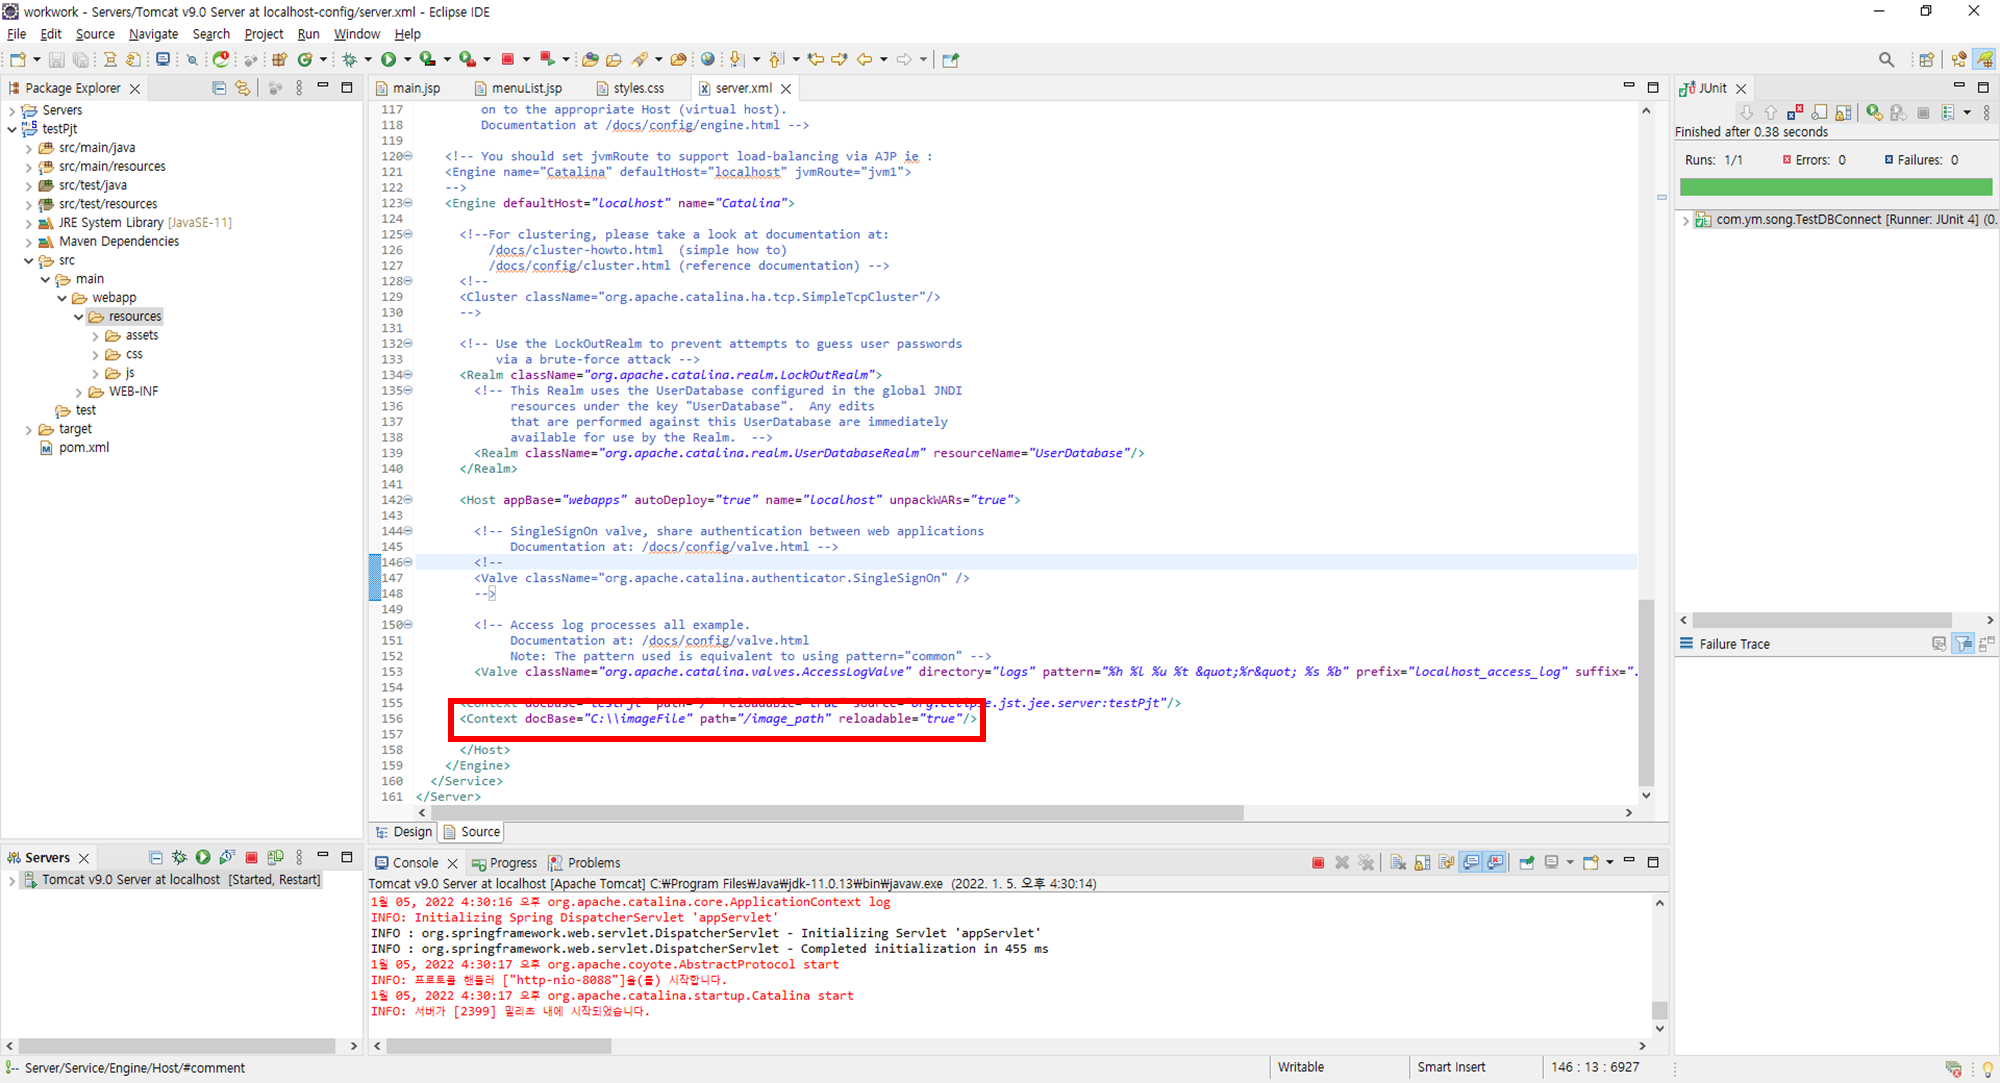Toggle JUnit Scroll Lock

point(1843,112)
